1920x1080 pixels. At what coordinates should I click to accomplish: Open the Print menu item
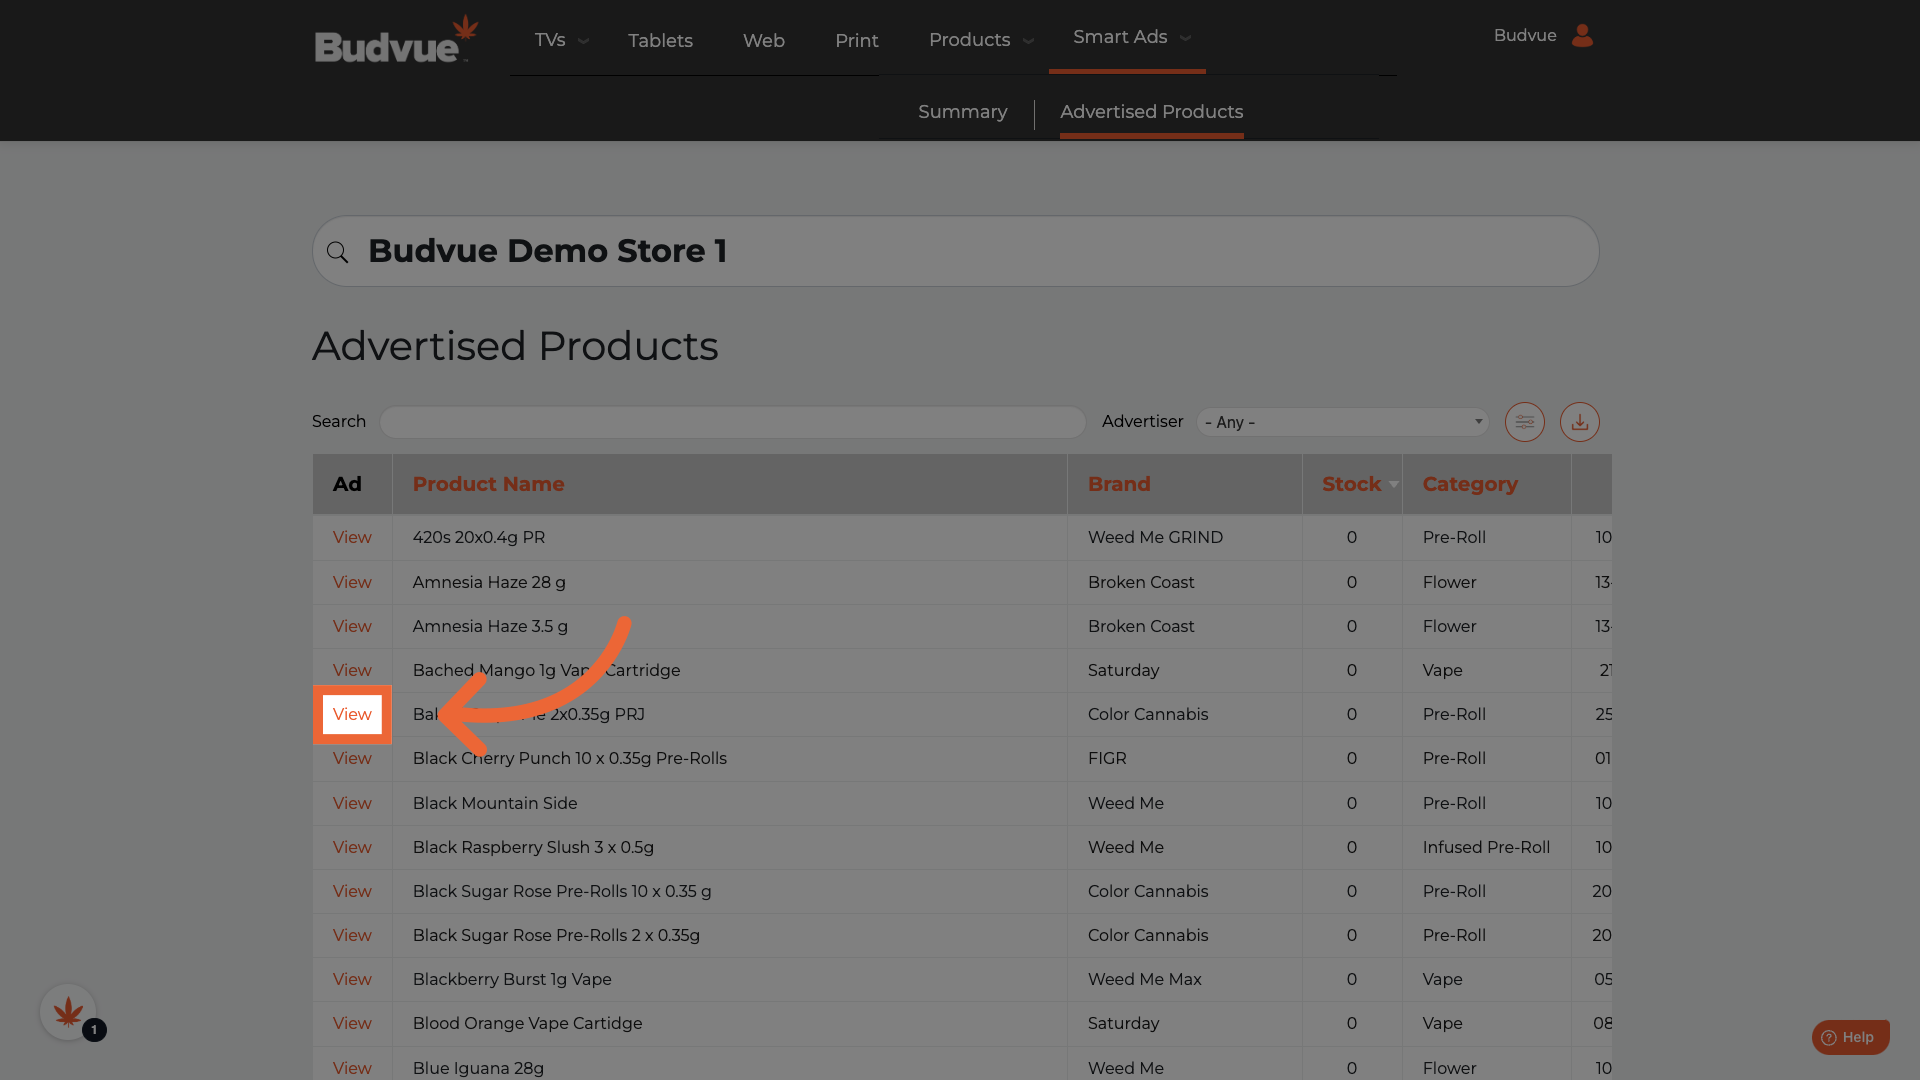click(x=856, y=41)
